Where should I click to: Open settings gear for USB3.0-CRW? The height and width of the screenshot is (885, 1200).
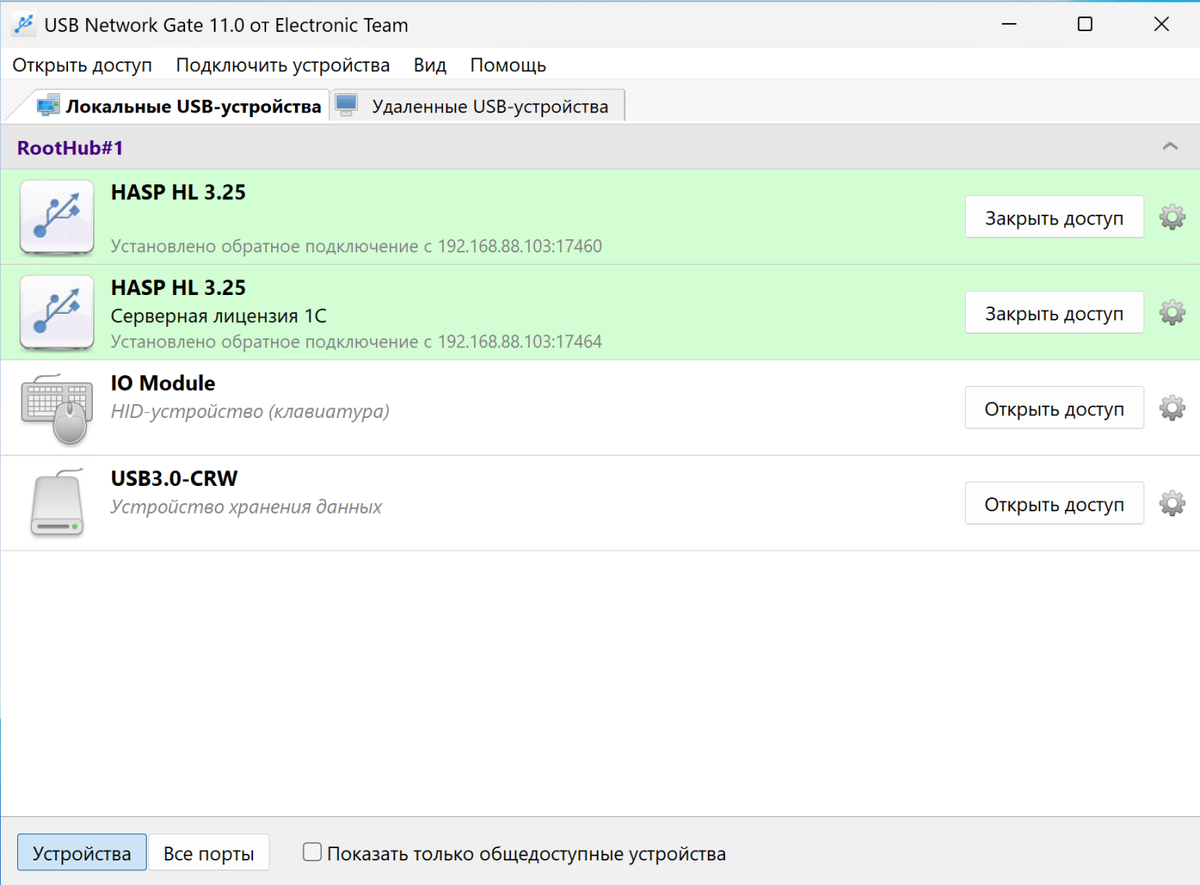coord(1172,504)
